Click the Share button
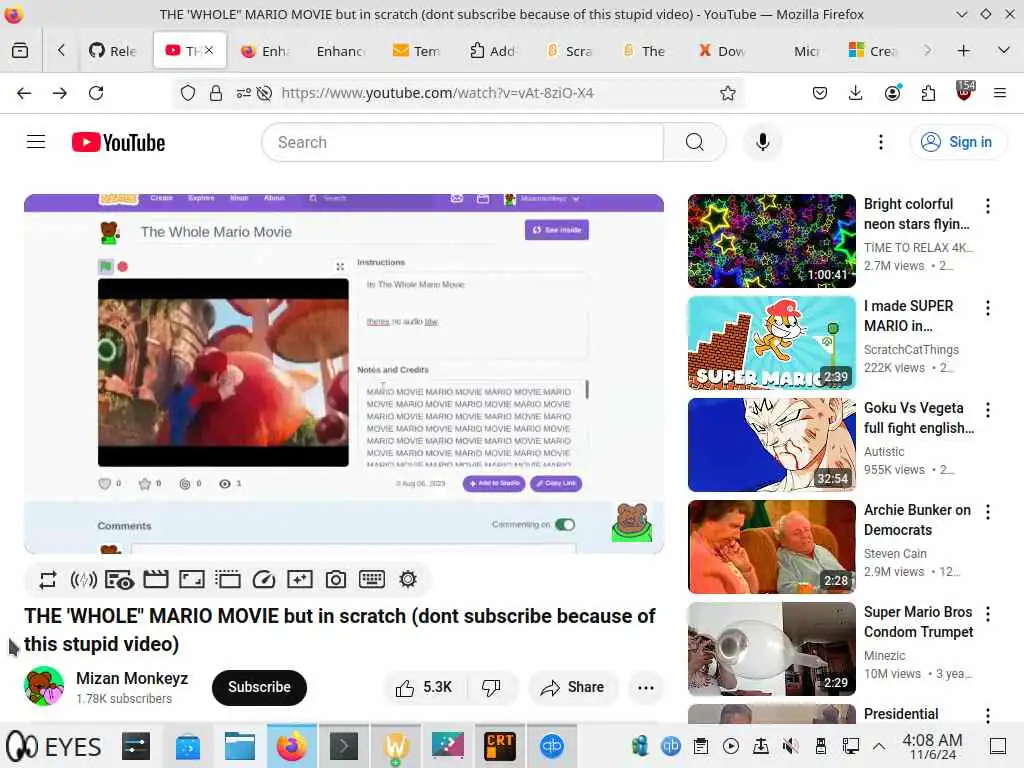 coord(573,688)
